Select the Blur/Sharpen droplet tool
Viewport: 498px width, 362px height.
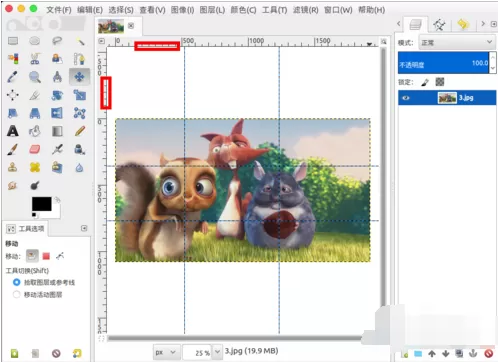coord(79,167)
